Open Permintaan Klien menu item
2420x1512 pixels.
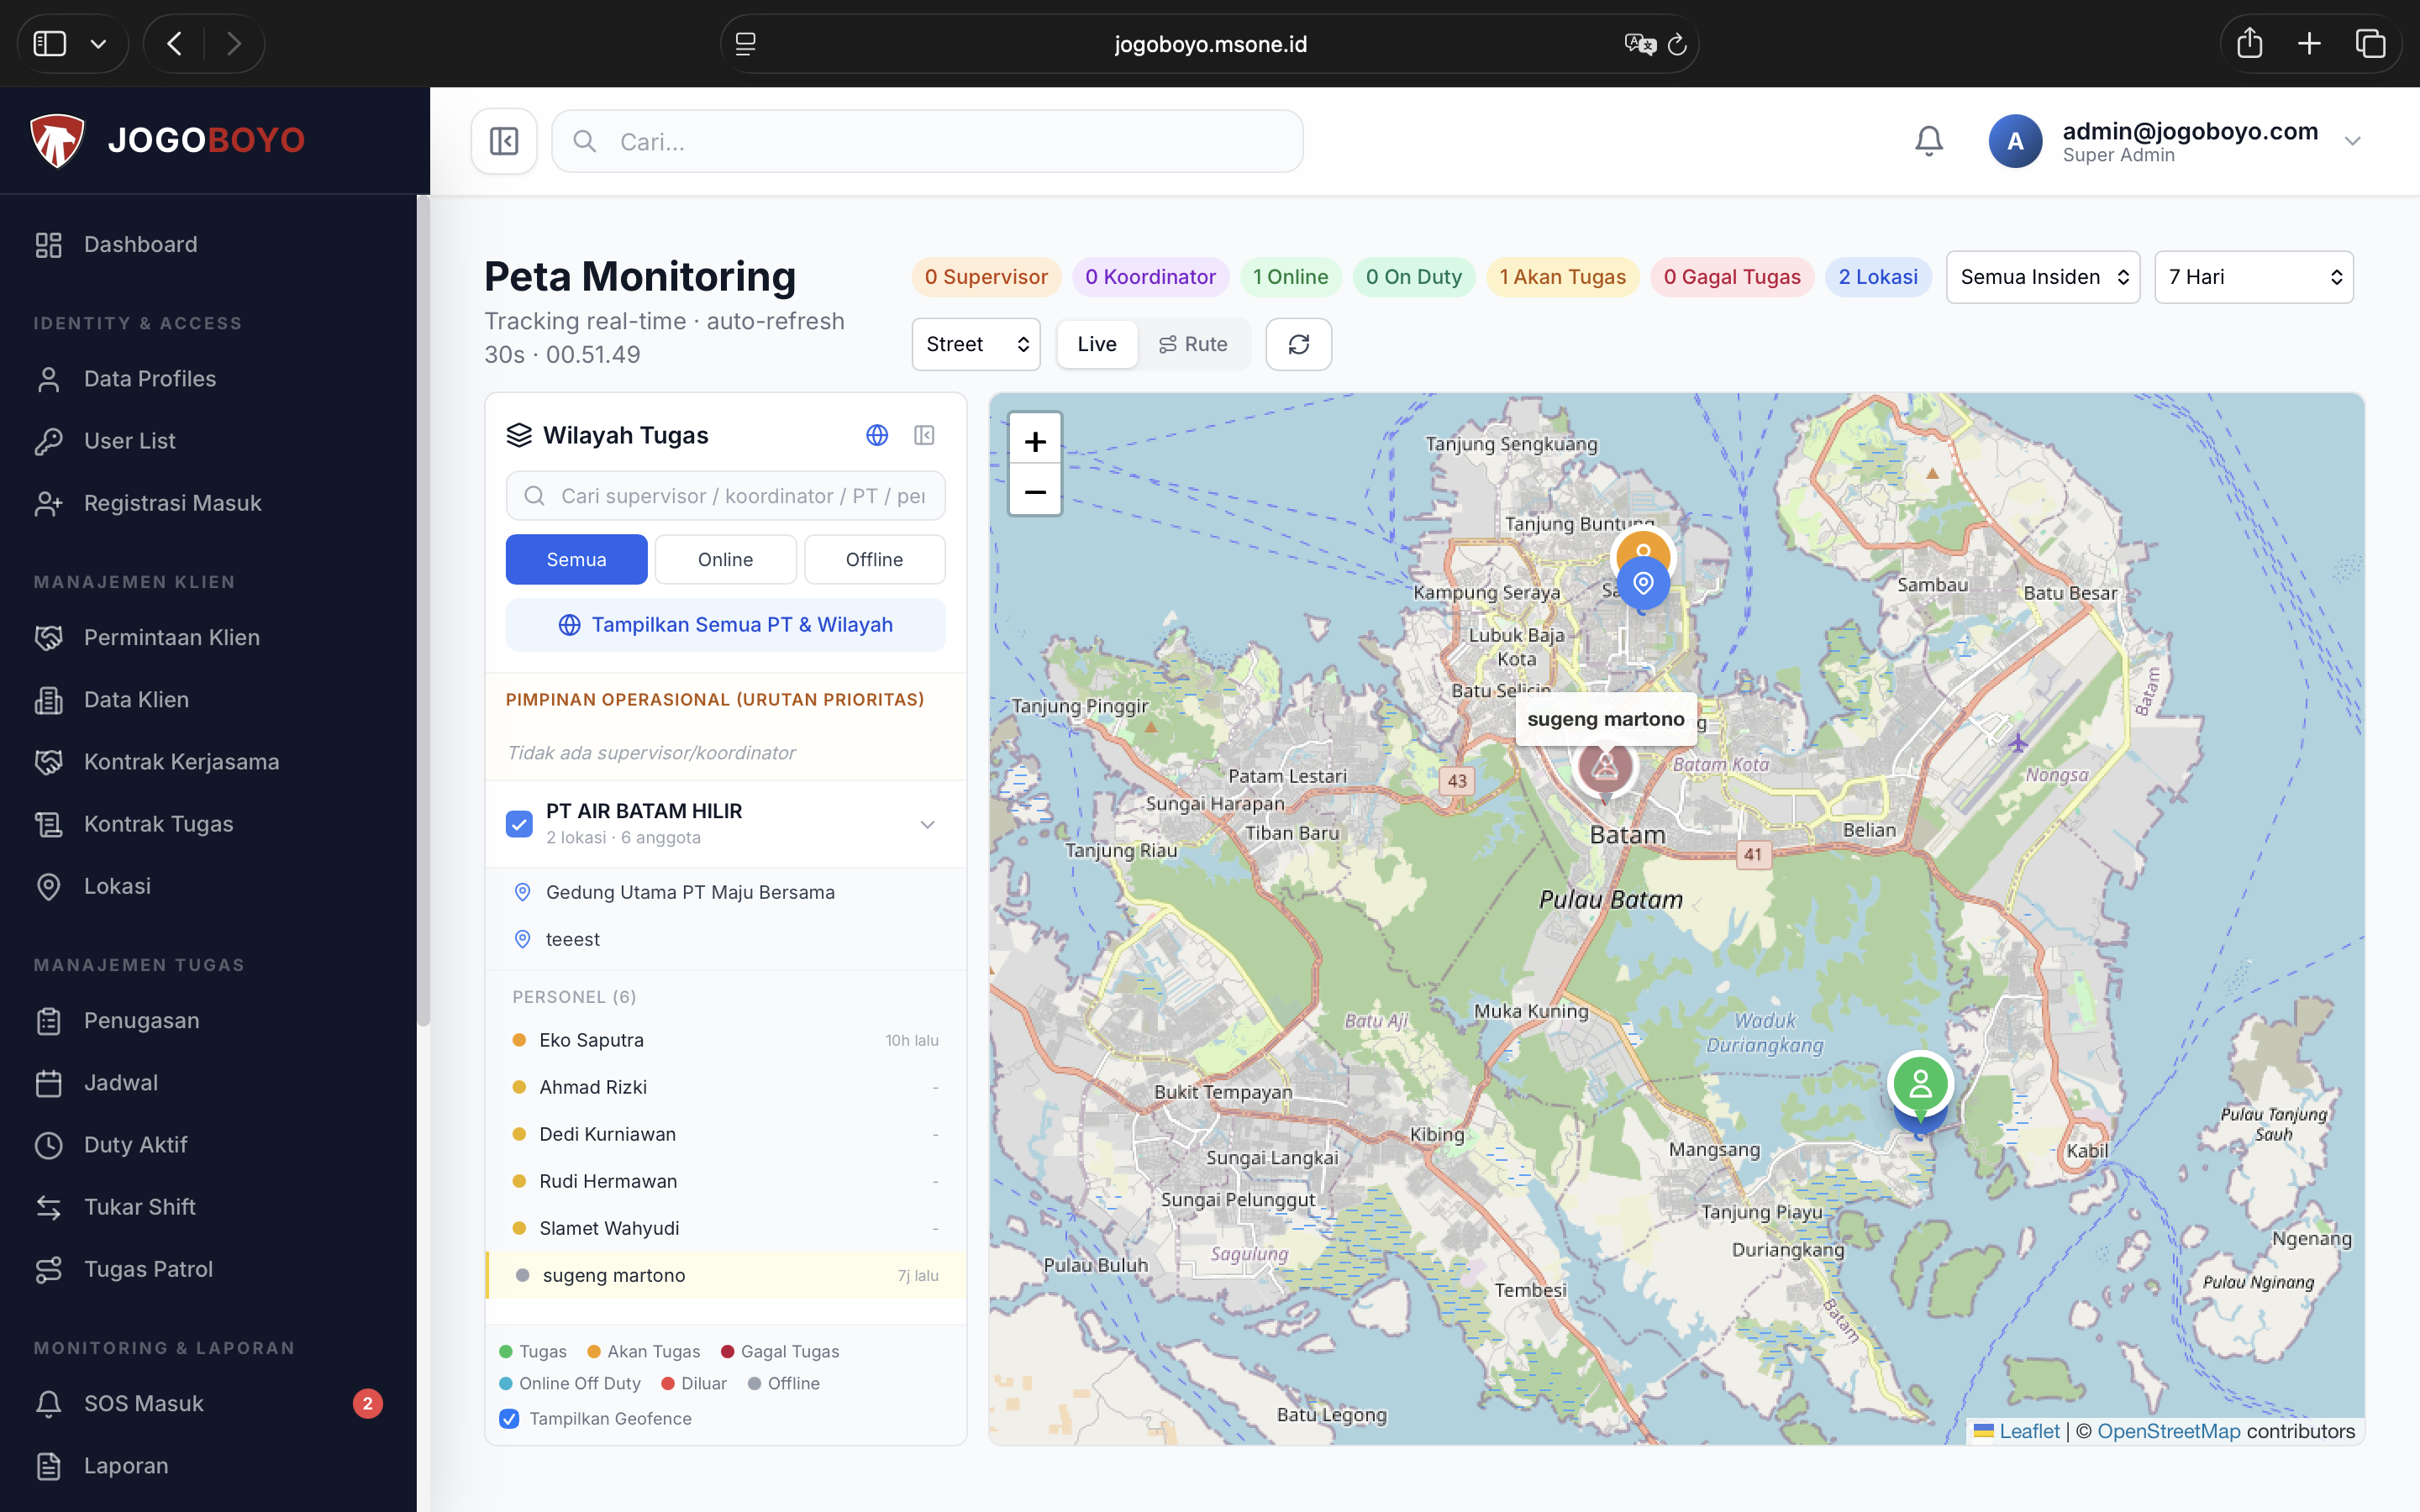coord(208,638)
